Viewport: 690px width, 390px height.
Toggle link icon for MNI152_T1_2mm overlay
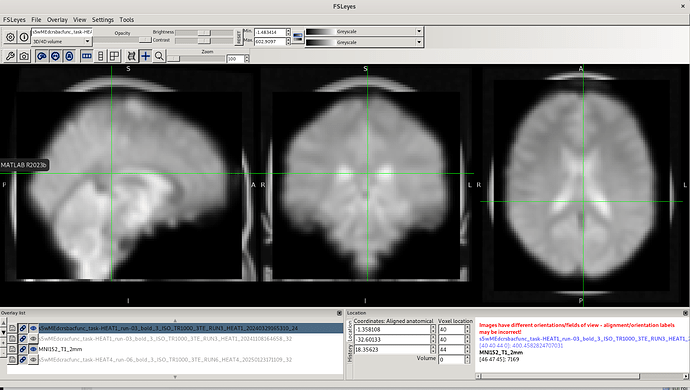point(23,349)
